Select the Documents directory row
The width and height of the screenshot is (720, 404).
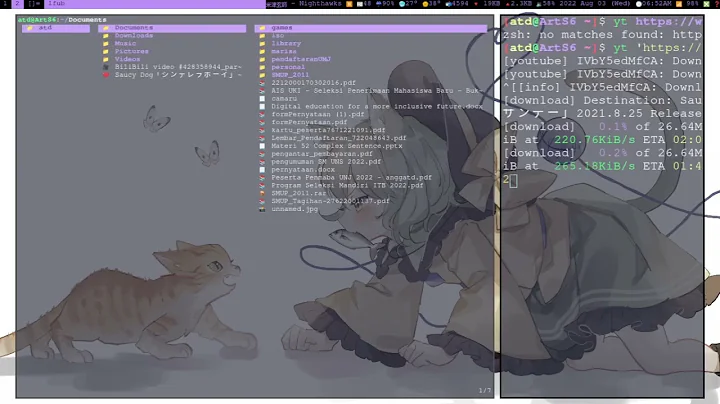click(x=172, y=28)
